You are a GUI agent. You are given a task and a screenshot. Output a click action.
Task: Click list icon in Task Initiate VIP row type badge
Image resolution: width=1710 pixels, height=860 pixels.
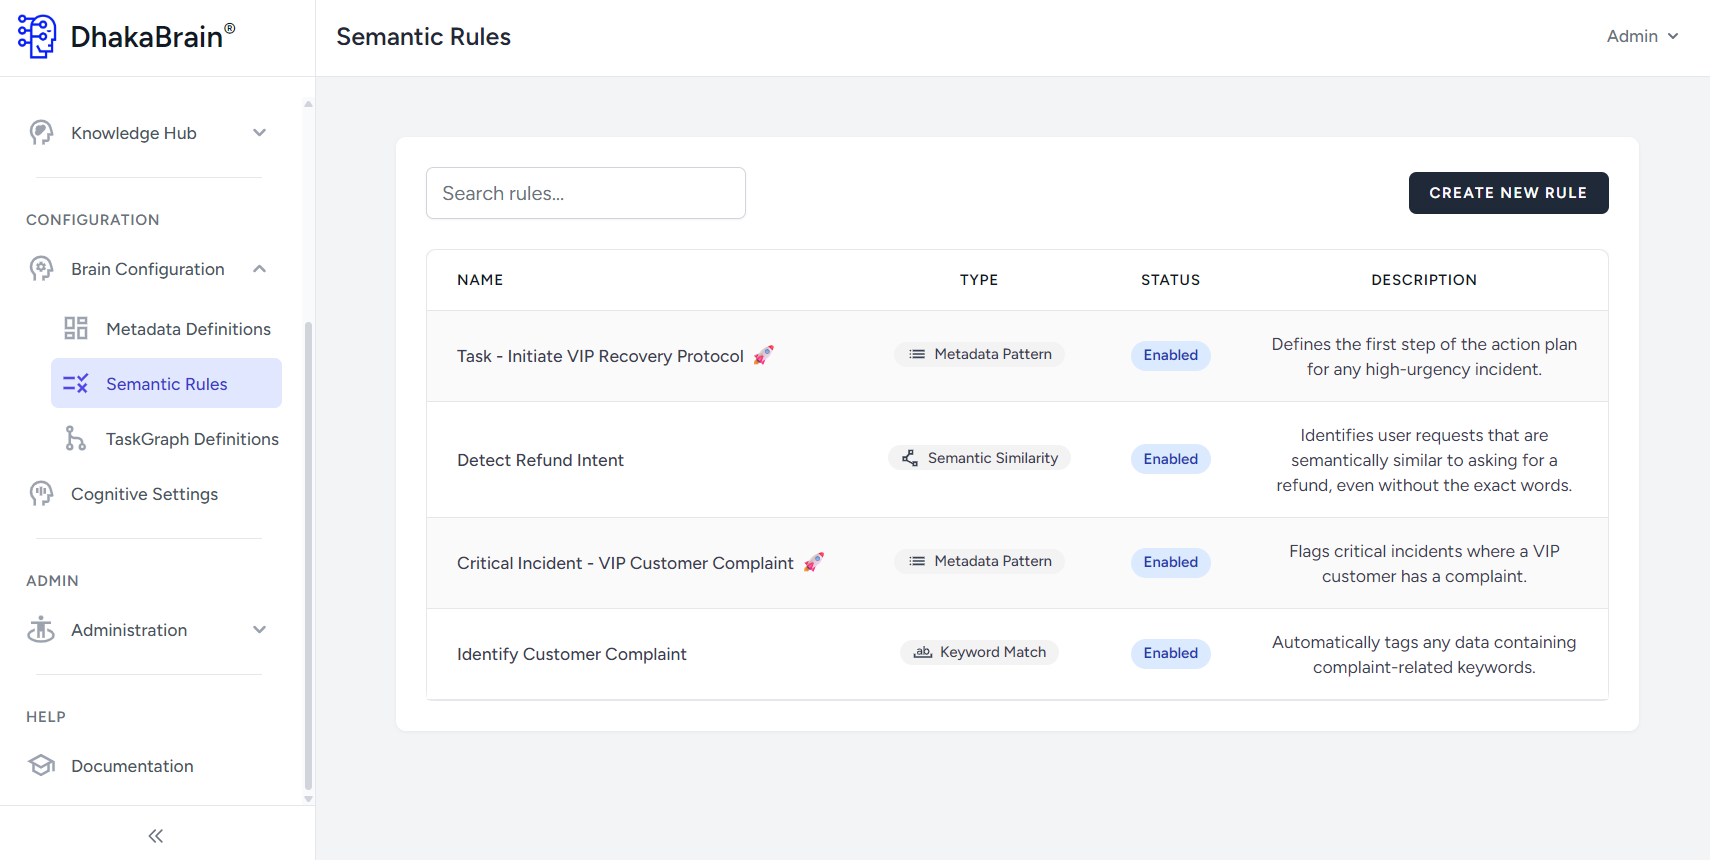(917, 354)
